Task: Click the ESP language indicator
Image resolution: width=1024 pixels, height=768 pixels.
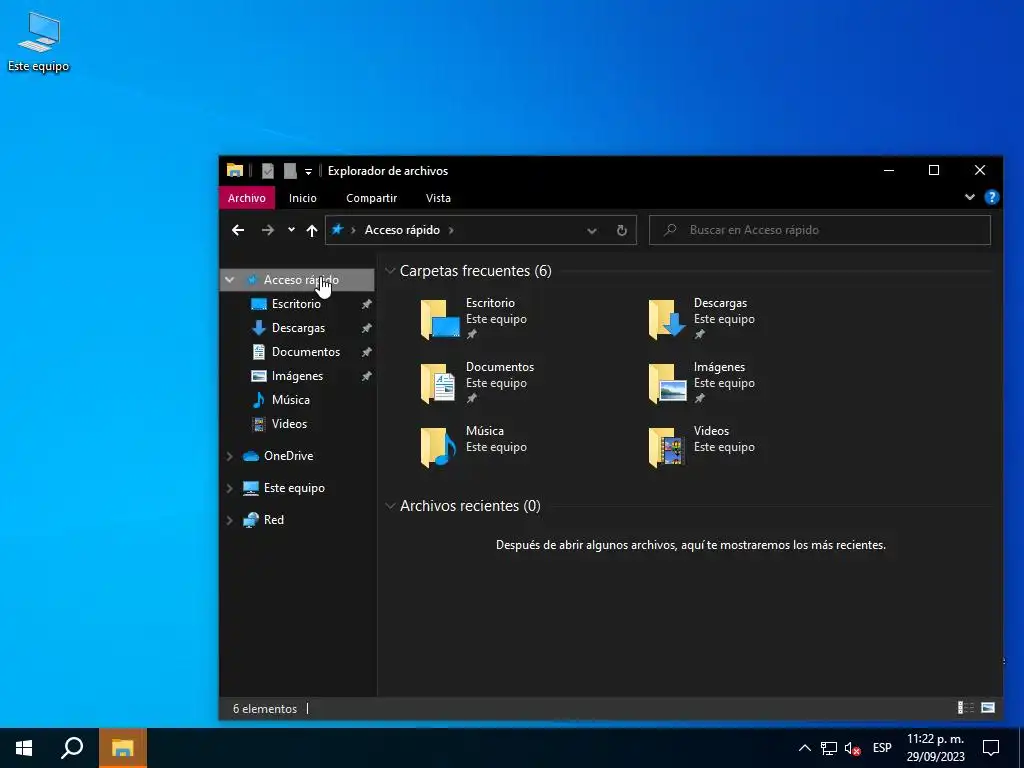Action: [x=882, y=748]
